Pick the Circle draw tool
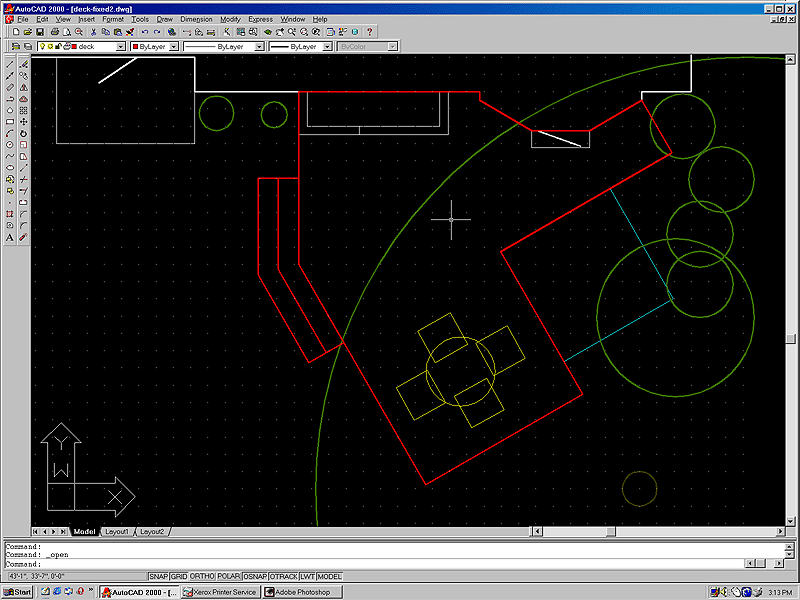The image size is (800, 600). pos(10,145)
